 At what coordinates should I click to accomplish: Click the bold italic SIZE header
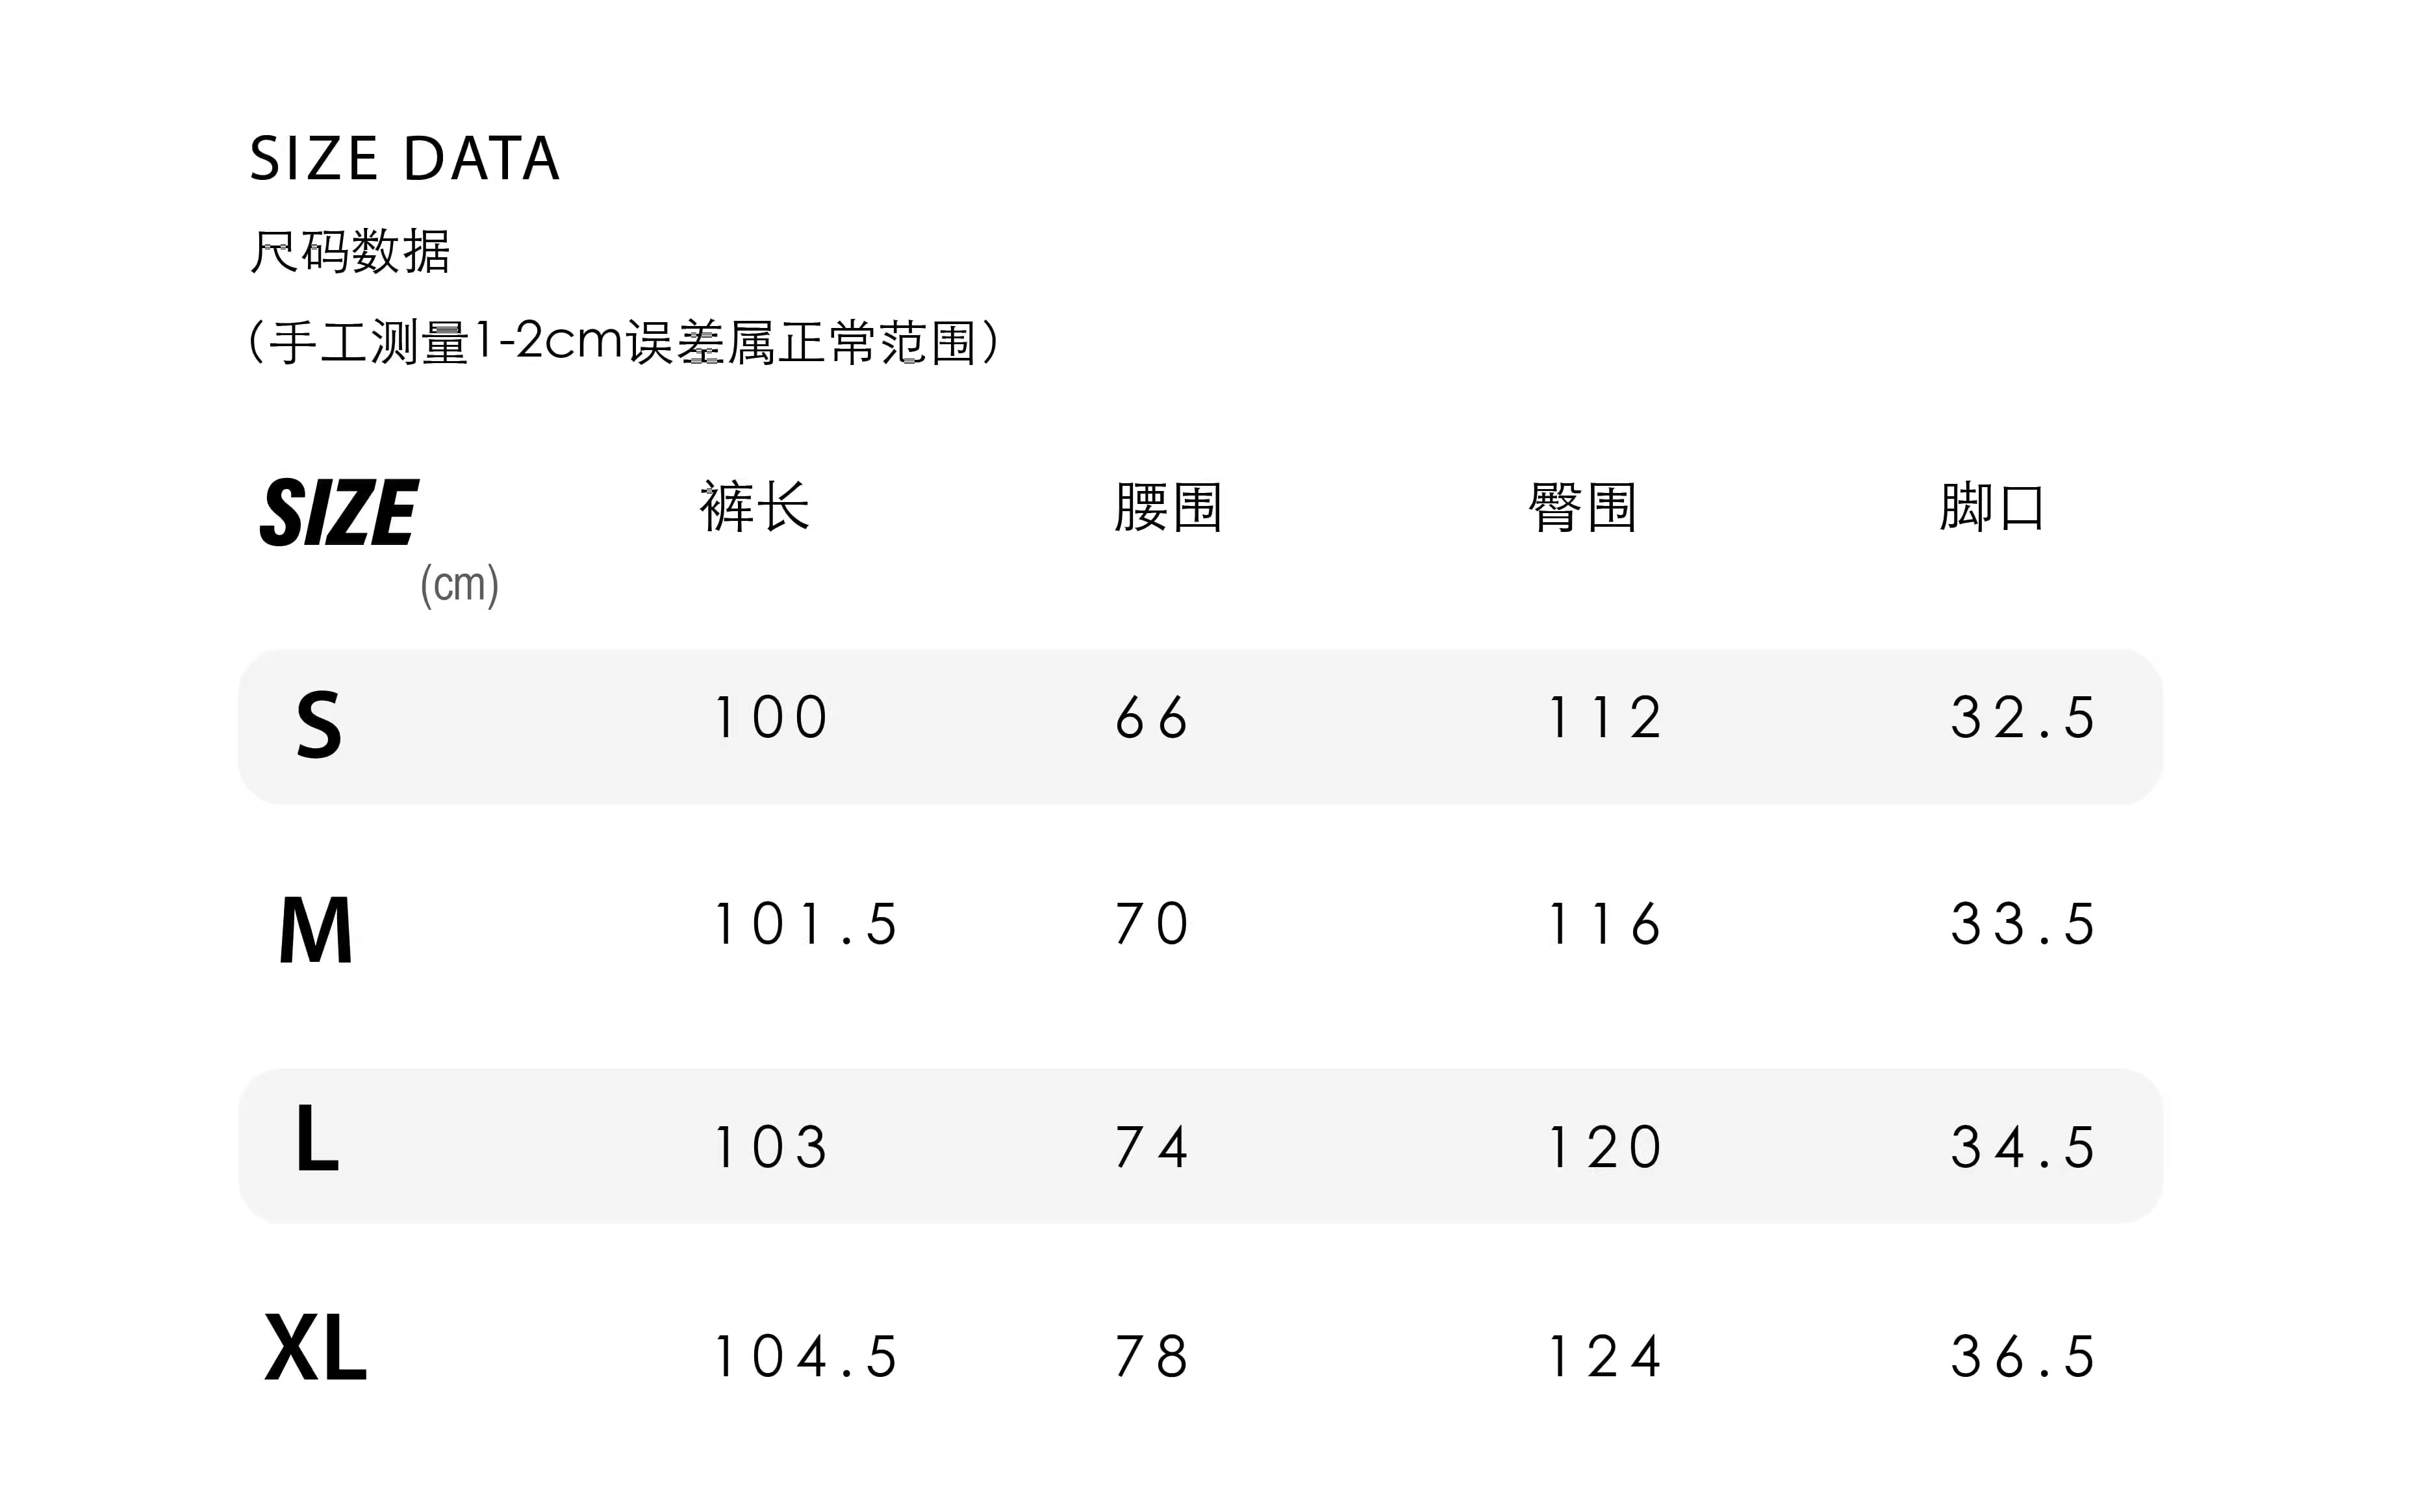click(338, 512)
